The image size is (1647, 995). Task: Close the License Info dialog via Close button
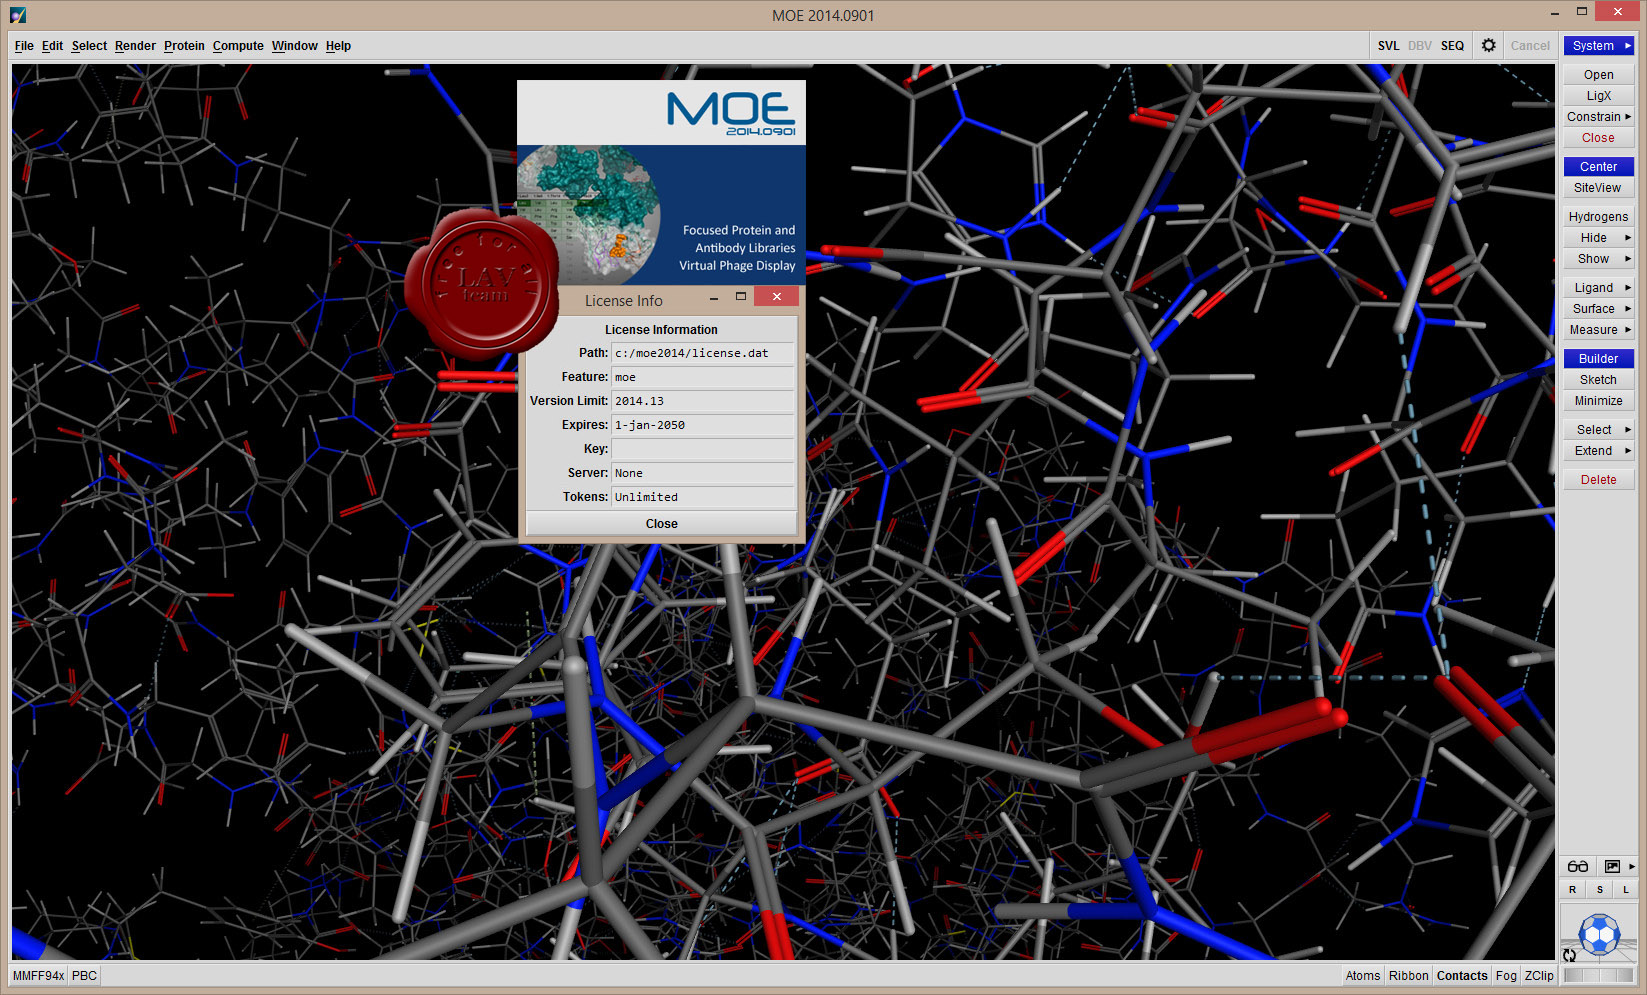(661, 523)
